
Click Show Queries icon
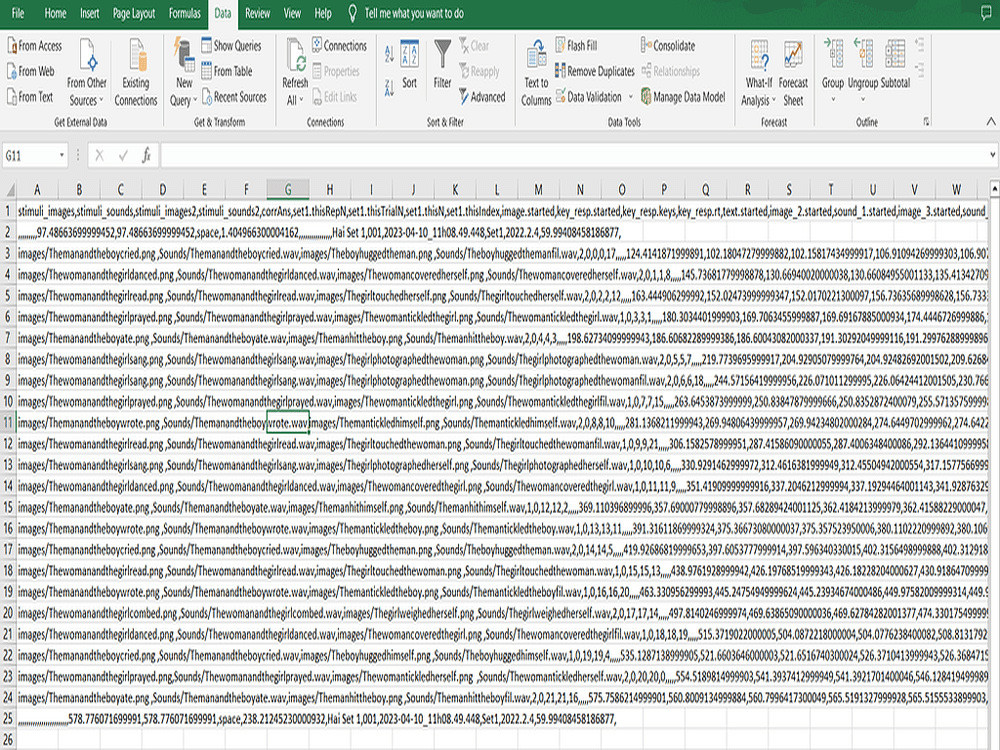point(207,45)
